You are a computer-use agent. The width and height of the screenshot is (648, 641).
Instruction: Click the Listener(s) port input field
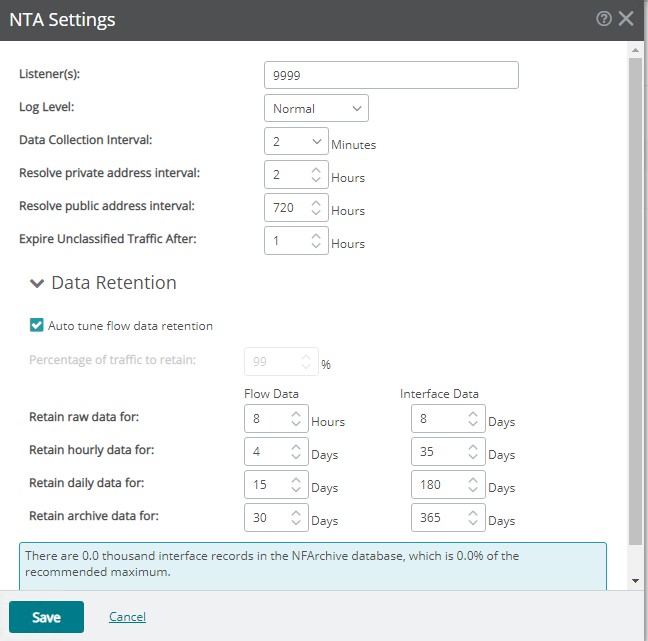(x=391, y=75)
